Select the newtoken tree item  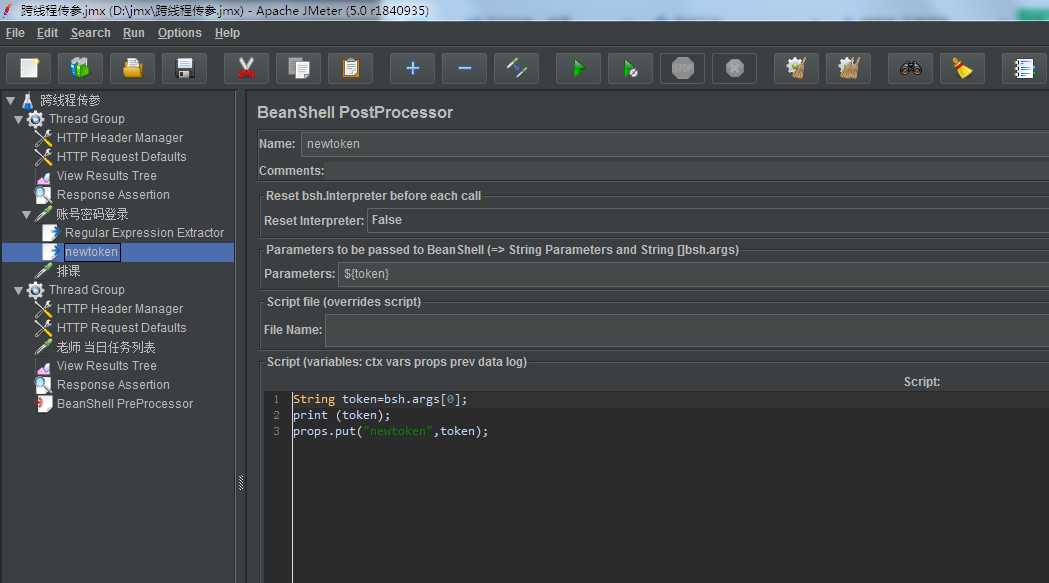[92, 252]
